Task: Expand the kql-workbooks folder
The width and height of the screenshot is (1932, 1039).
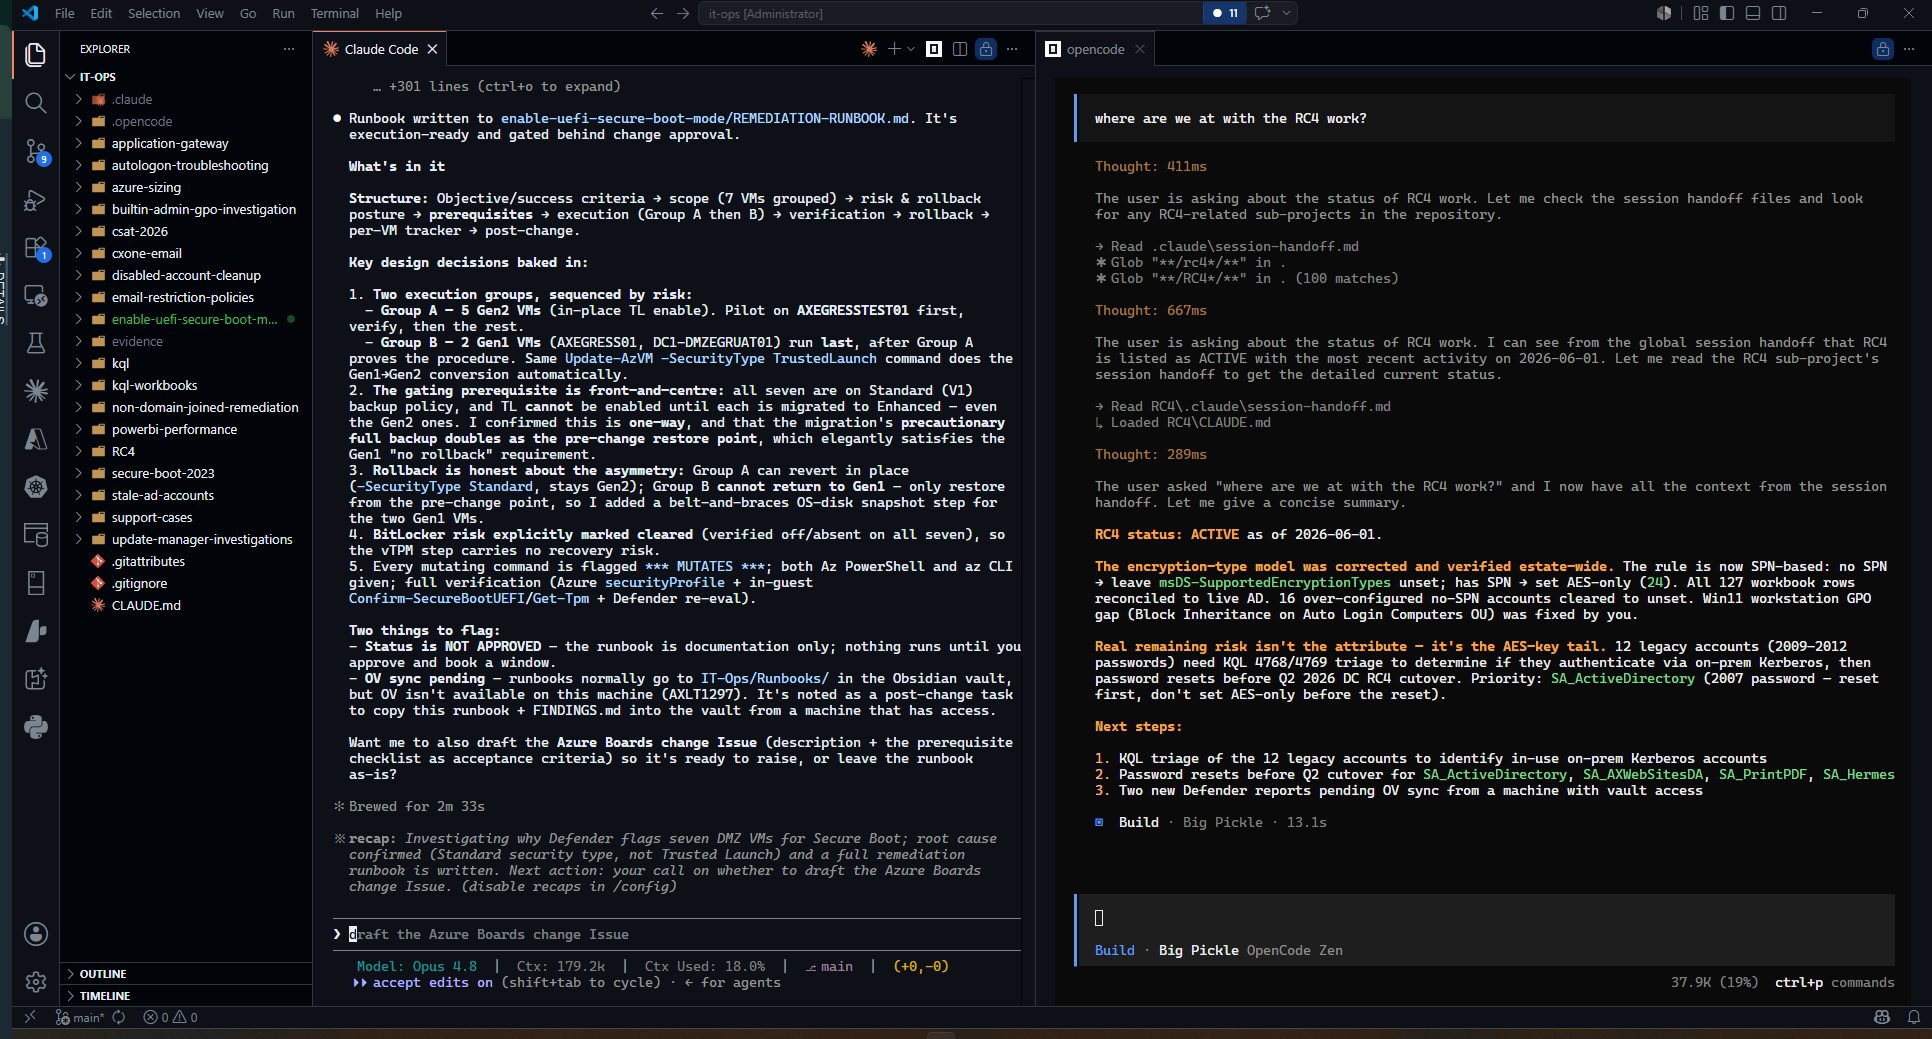Action: pyautogui.click(x=154, y=385)
